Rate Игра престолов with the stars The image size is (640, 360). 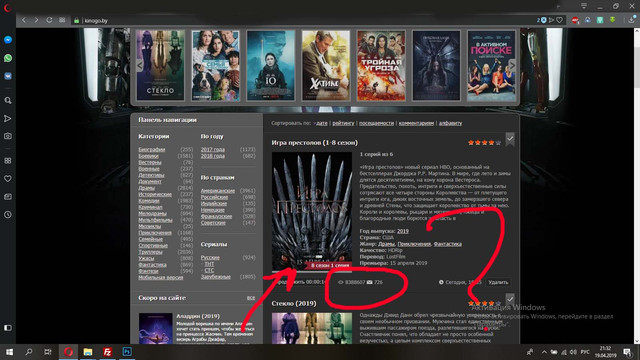[x=484, y=142]
